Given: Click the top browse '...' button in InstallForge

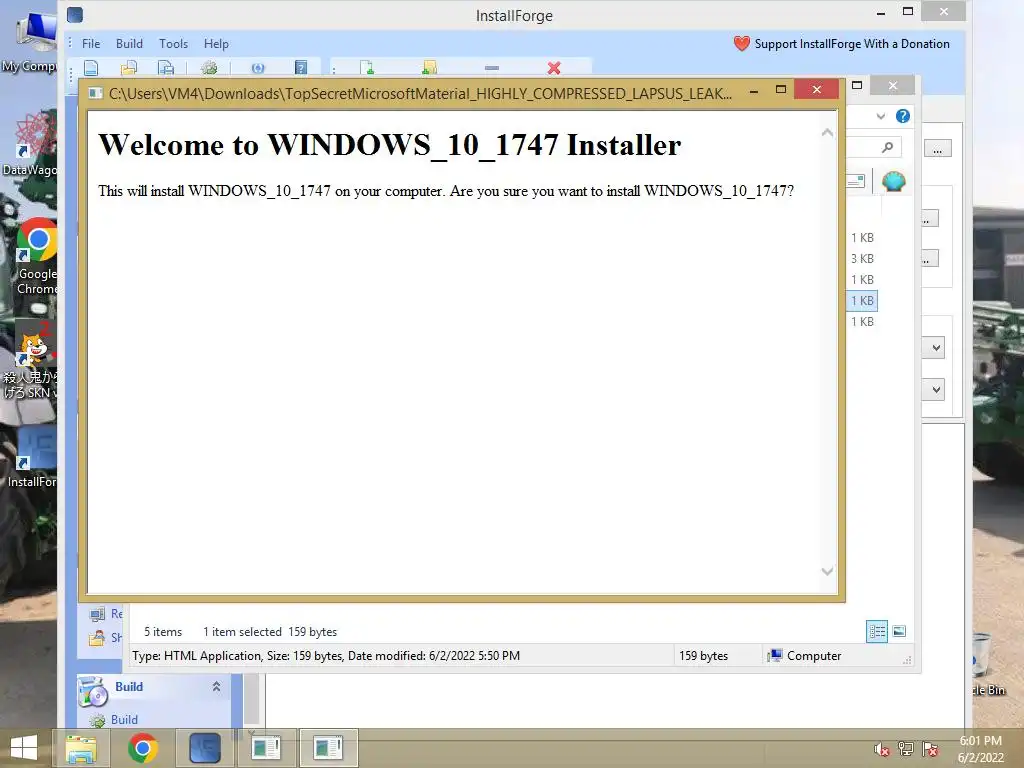Looking at the screenshot, I should click(937, 148).
